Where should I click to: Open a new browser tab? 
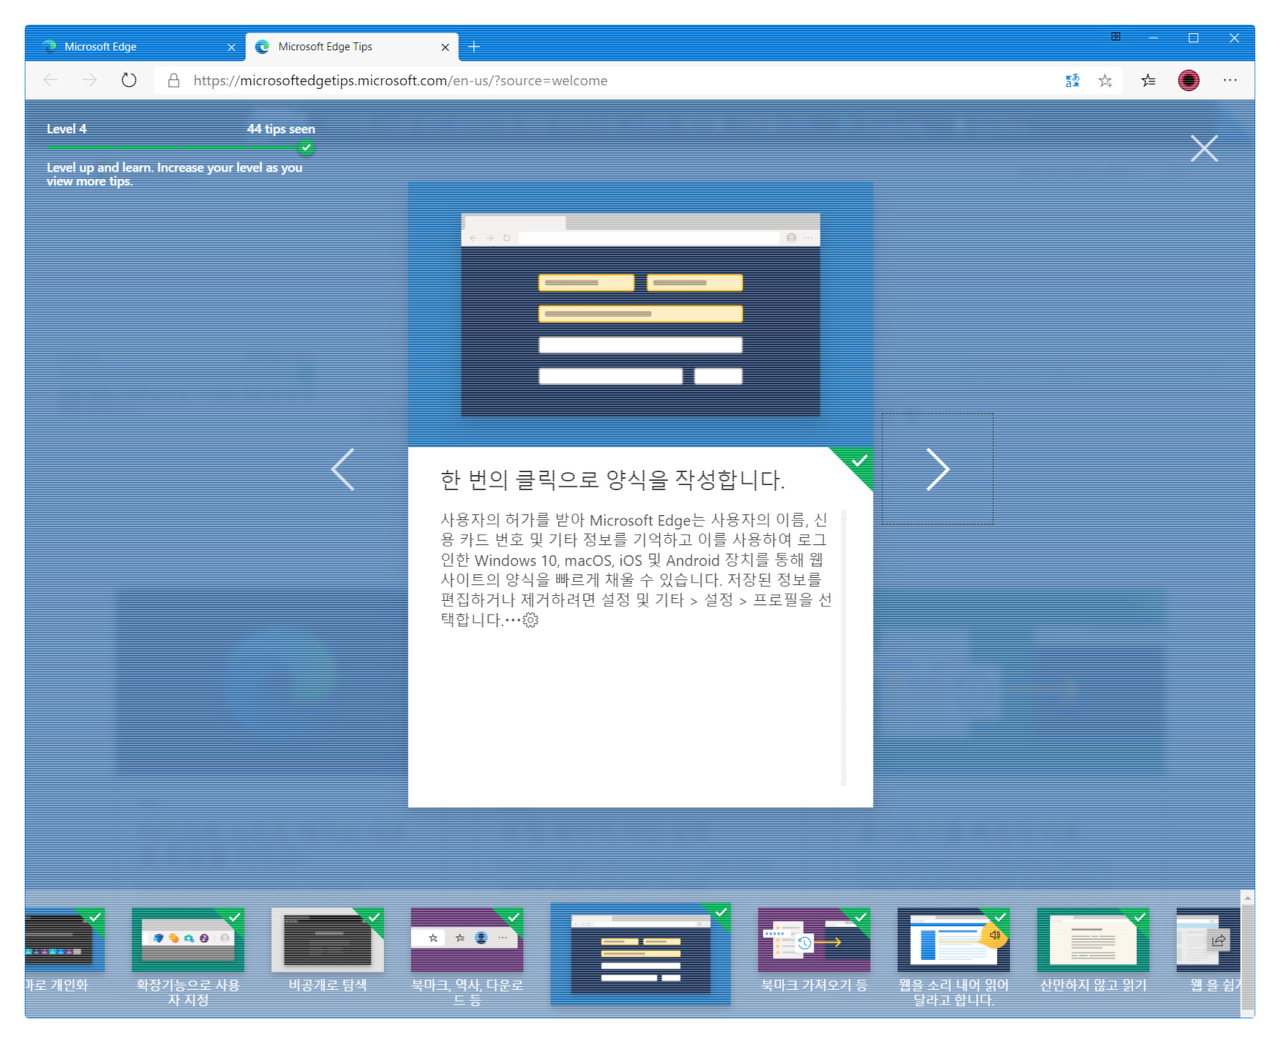pyautogui.click(x=474, y=47)
